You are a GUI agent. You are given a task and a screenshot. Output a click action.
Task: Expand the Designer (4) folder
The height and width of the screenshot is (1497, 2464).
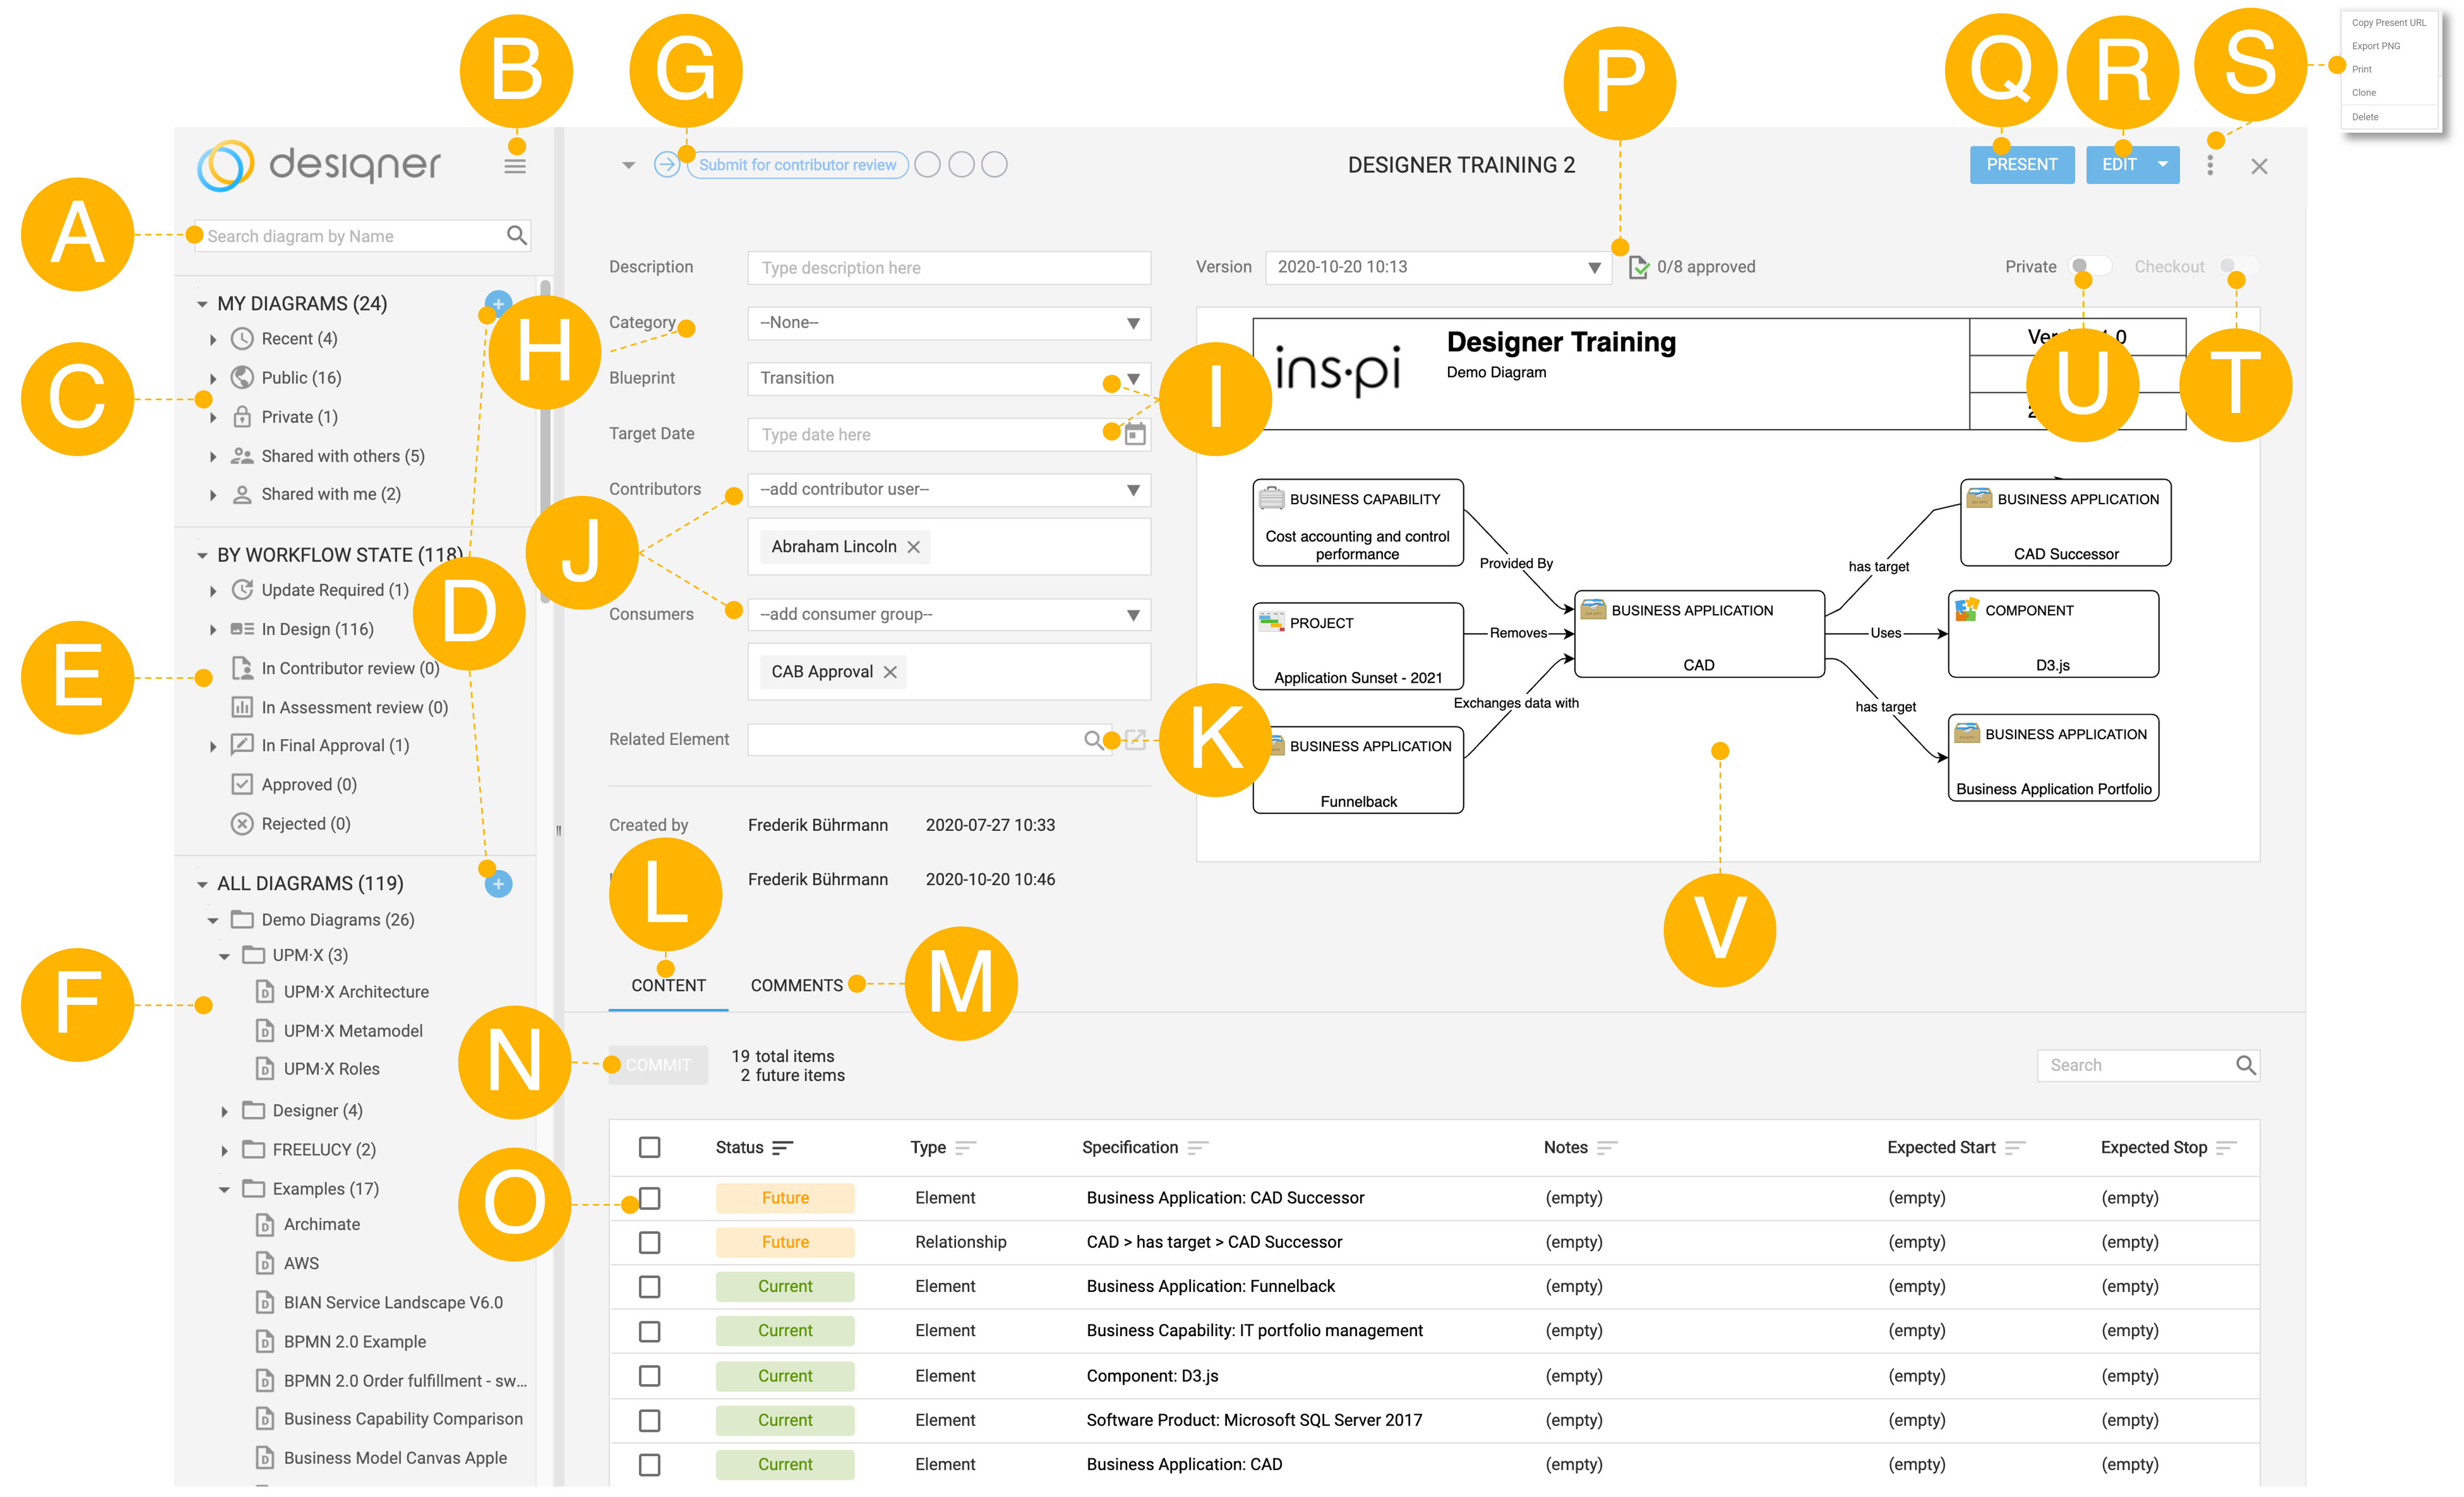click(224, 1111)
